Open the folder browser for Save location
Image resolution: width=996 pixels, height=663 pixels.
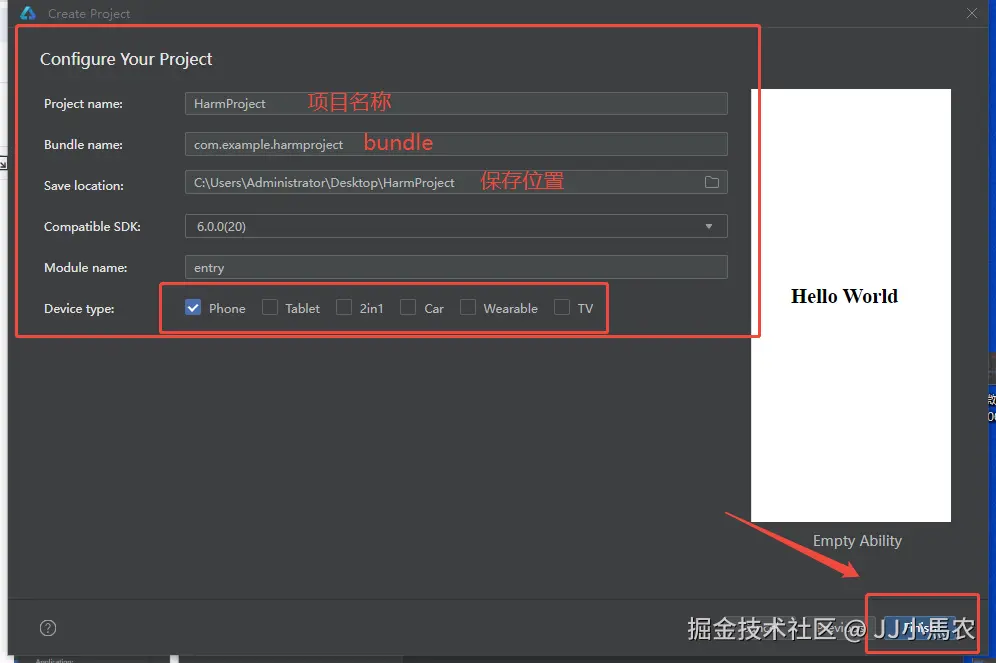pyautogui.click(x=711, y=183)
